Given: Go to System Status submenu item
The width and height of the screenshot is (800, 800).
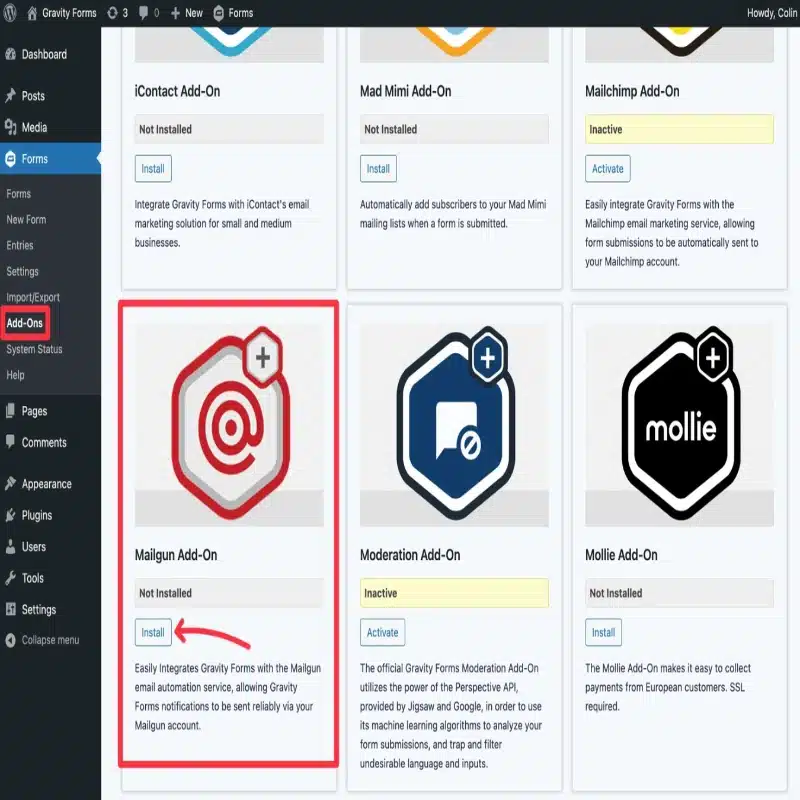Looking at the screenshot, I should (34, 349).
